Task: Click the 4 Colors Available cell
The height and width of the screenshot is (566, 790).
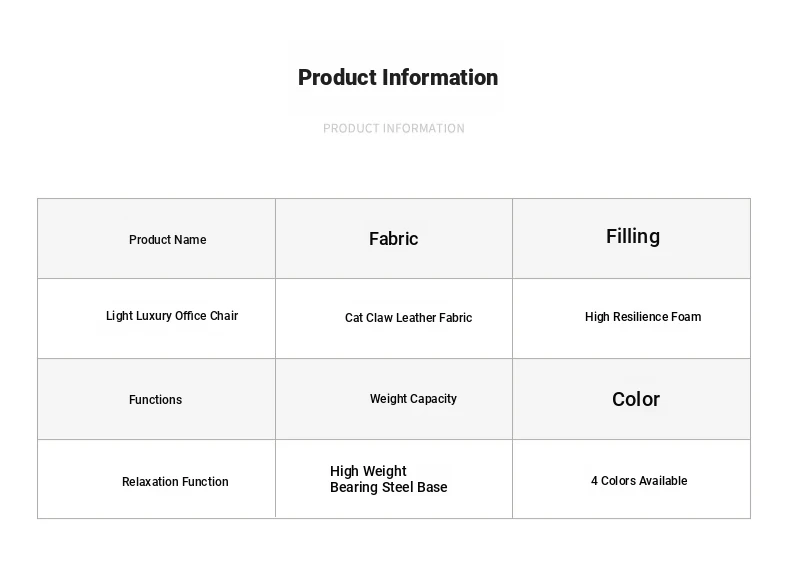Action: (x=632, y=479)
